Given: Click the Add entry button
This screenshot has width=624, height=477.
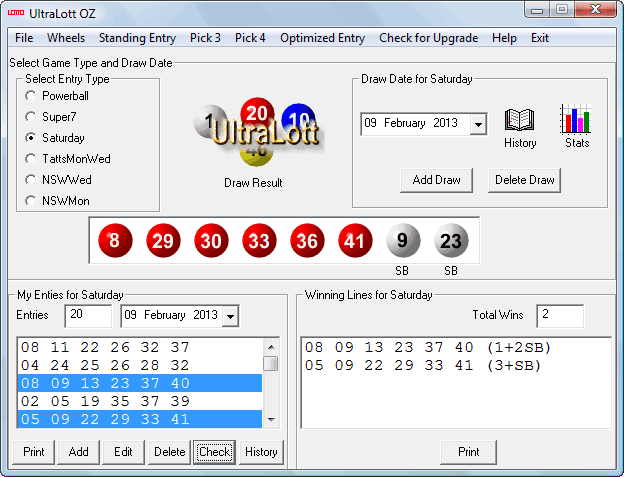Looking at the screenshot, I should (x=78, y=452).
